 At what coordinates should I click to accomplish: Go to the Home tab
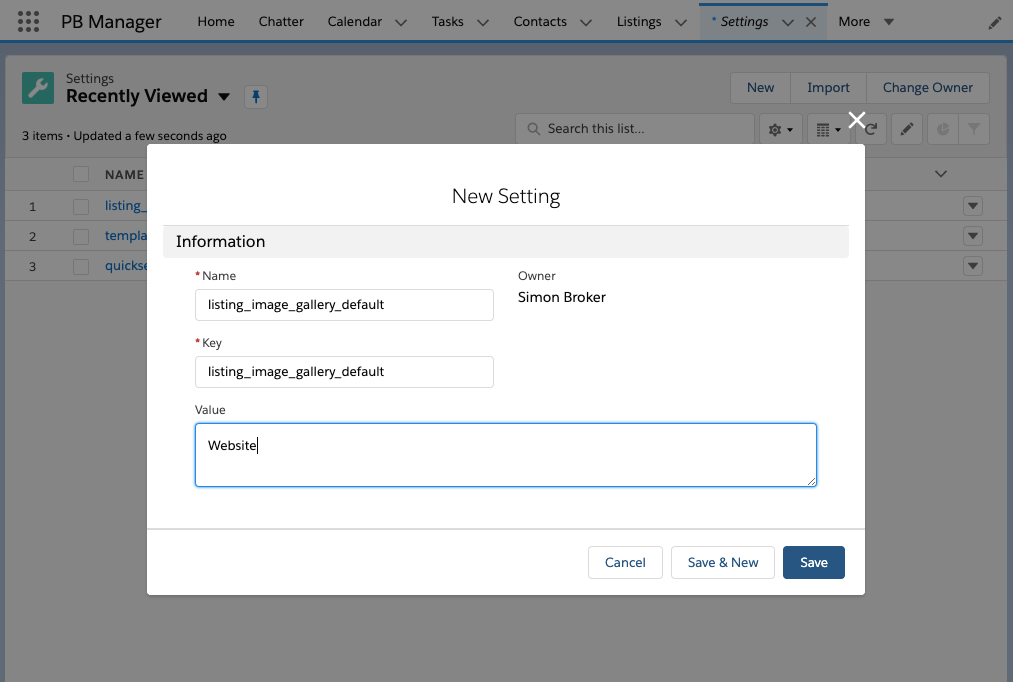pyautogui.click(x=216, y=22)
